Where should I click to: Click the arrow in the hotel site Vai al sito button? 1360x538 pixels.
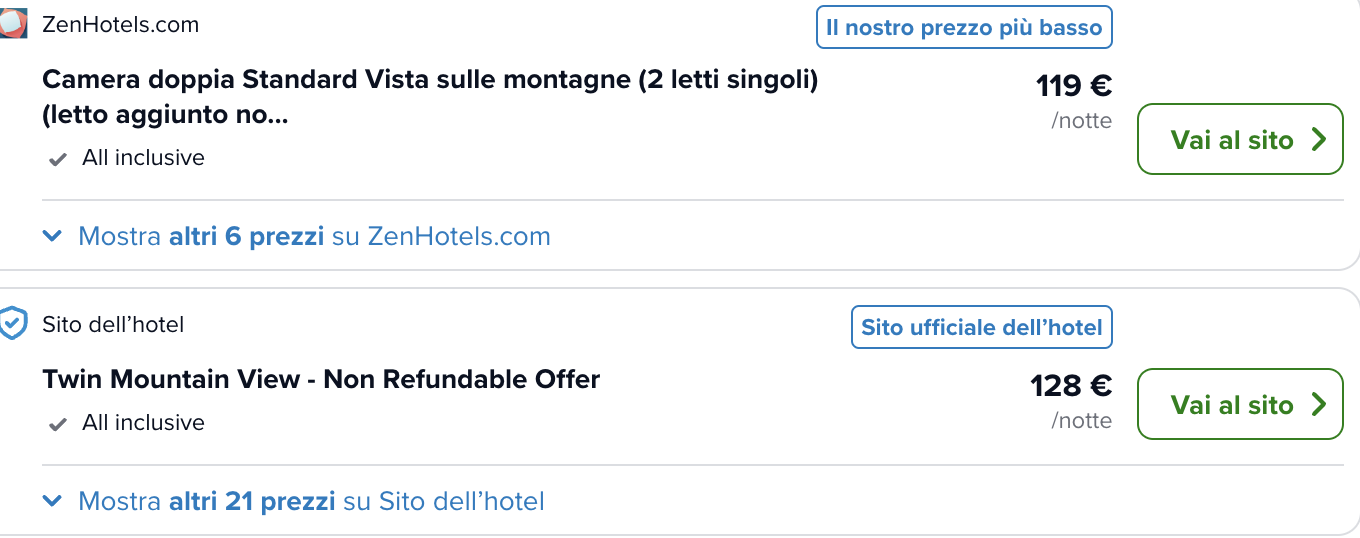point(1318,405)
